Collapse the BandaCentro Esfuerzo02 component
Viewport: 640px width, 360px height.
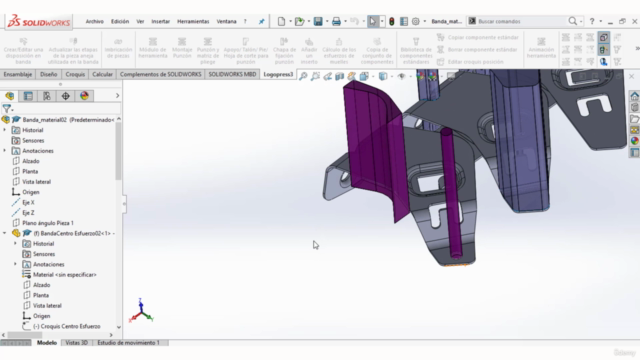tap(5, 233)
